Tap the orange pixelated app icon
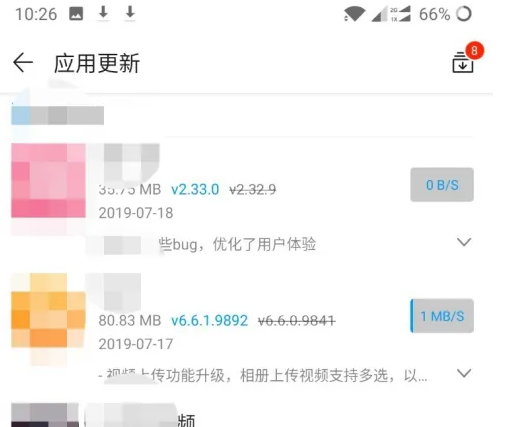506x427 pixels. (x=48, y=311)
